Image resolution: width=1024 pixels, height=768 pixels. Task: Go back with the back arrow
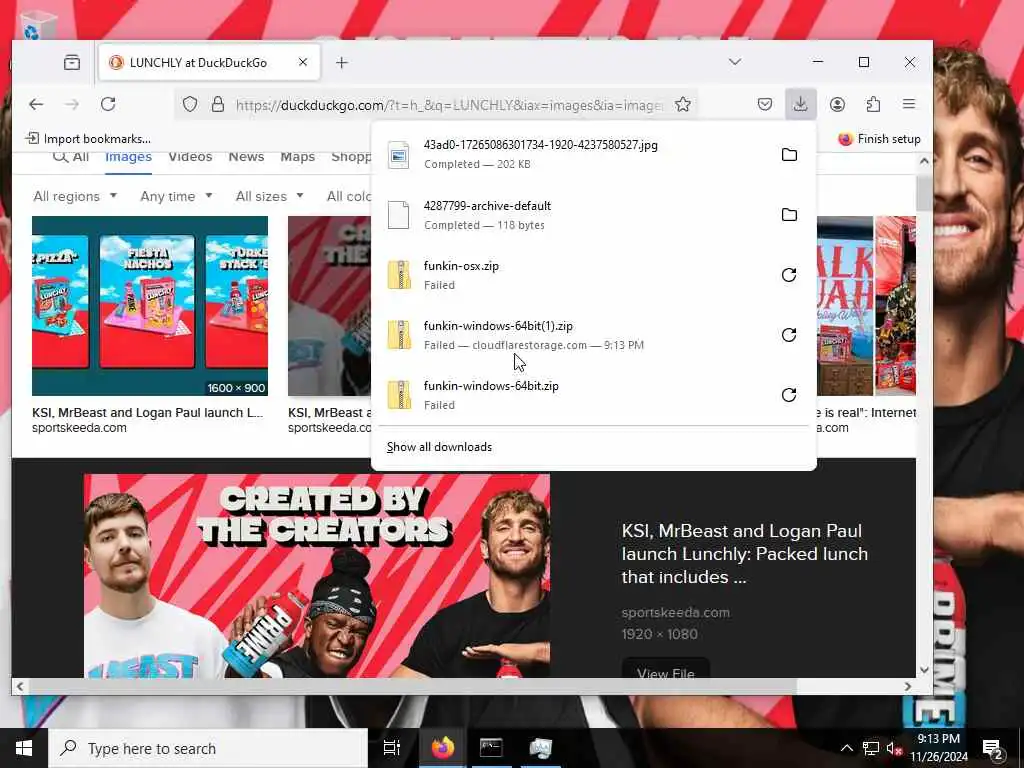pos(37,104)
